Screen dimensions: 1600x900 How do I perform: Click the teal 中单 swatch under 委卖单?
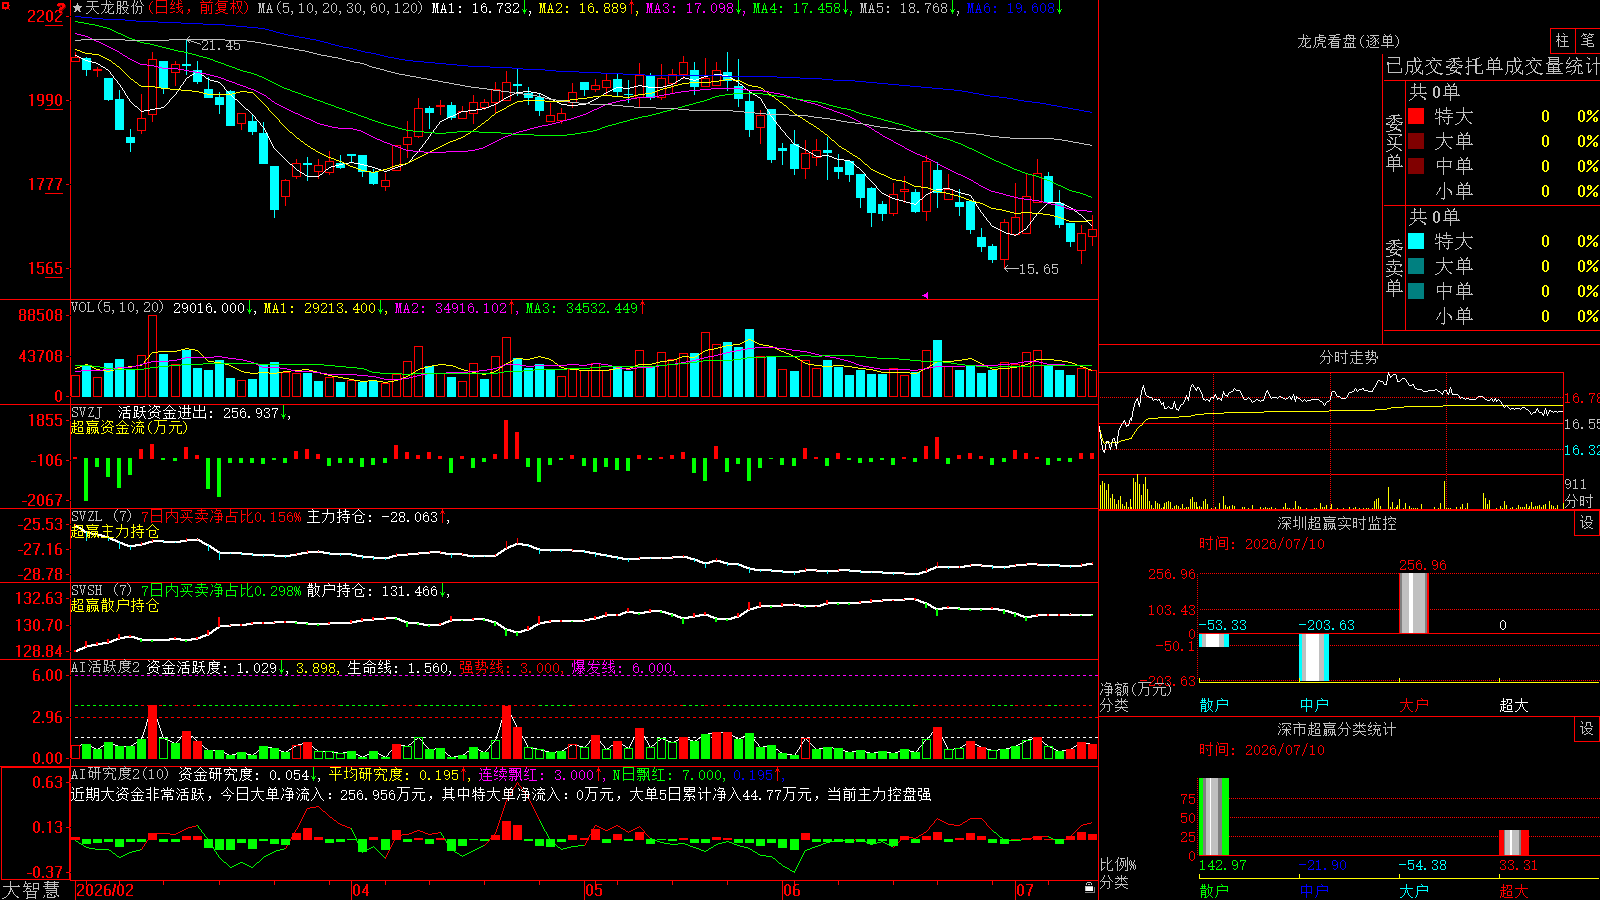[1416, 291]
